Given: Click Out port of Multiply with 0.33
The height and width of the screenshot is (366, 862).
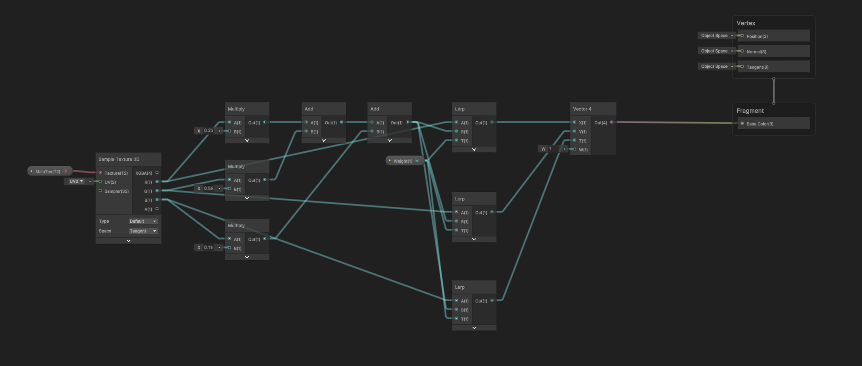Looking at the screenshot, I should (266, 122).
